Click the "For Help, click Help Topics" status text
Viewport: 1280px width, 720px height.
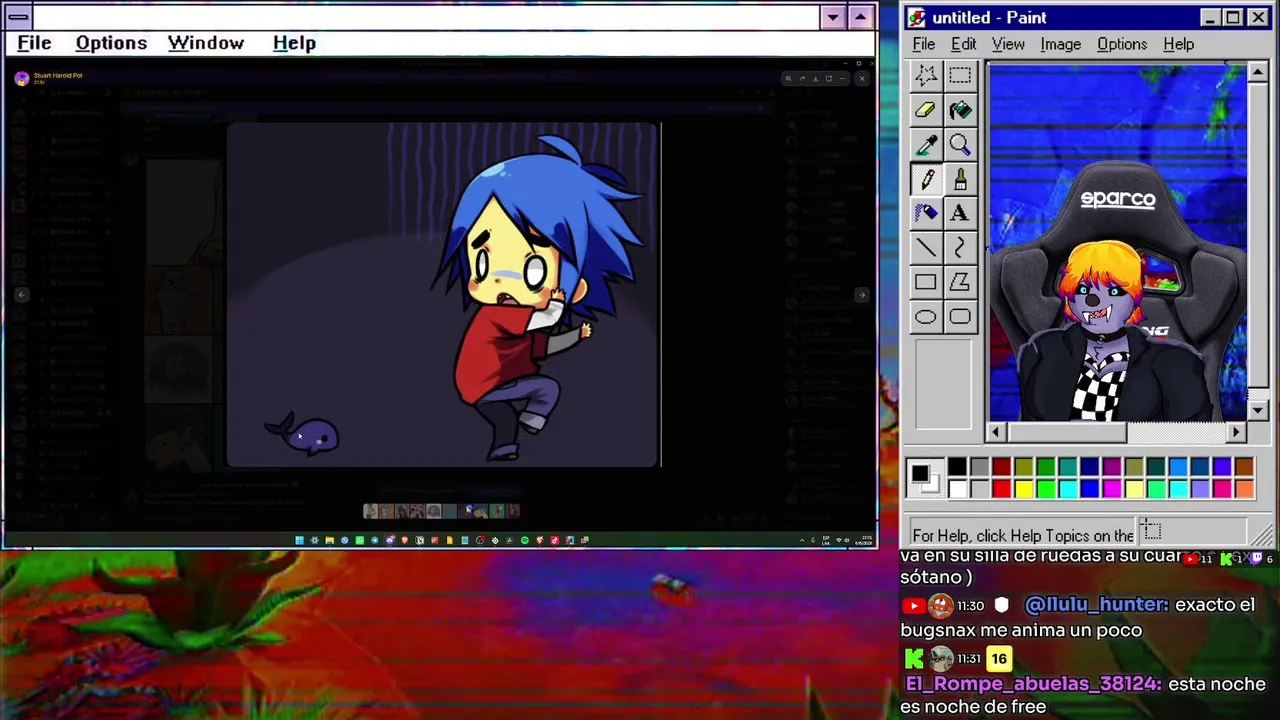click(1023, 536)
